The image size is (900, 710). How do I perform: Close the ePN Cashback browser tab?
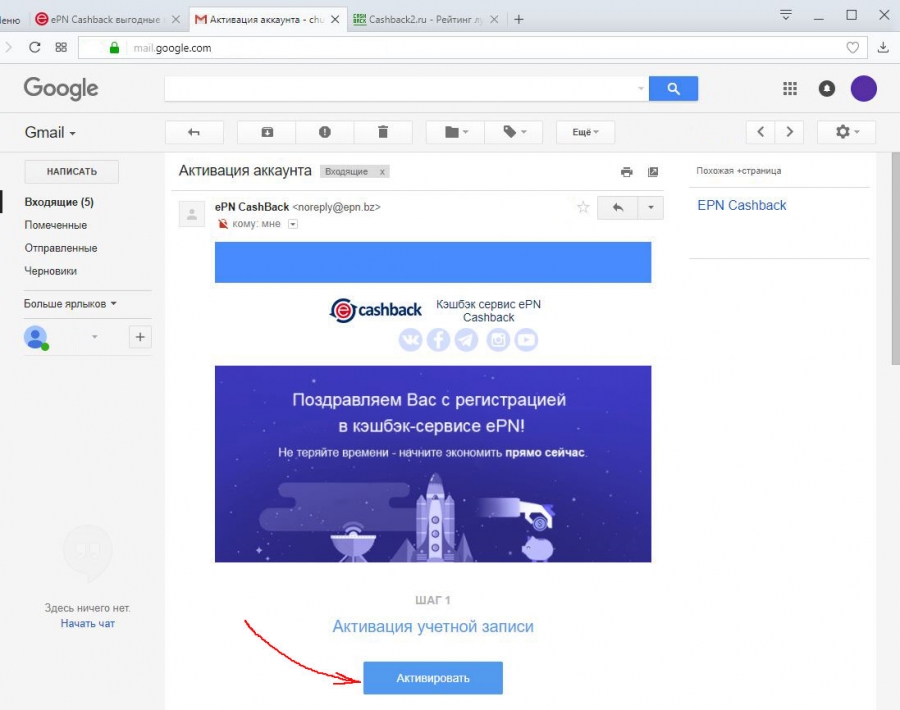coord(176,19)
